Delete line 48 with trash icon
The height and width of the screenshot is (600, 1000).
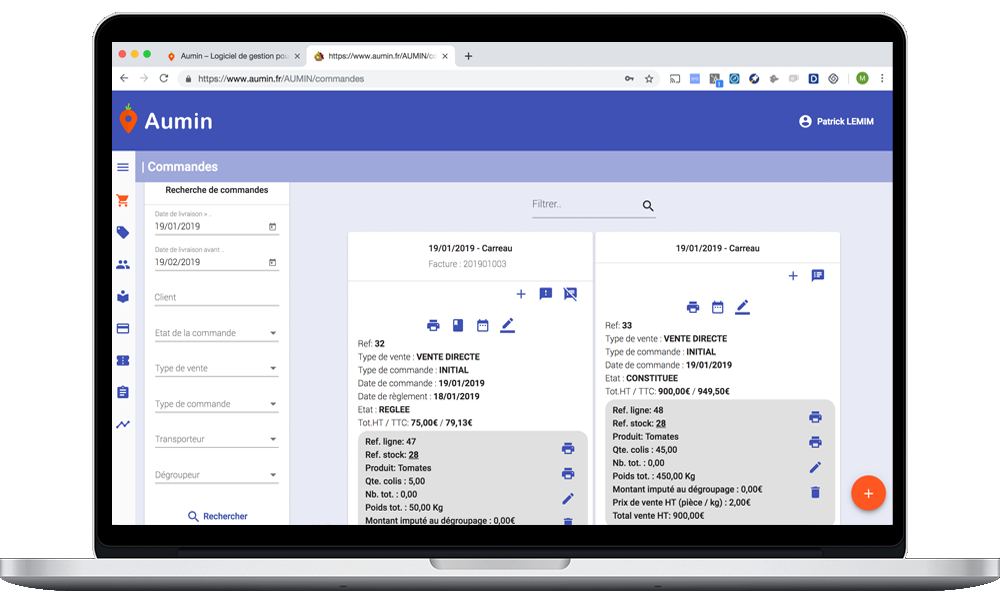[x=815, y=492]
